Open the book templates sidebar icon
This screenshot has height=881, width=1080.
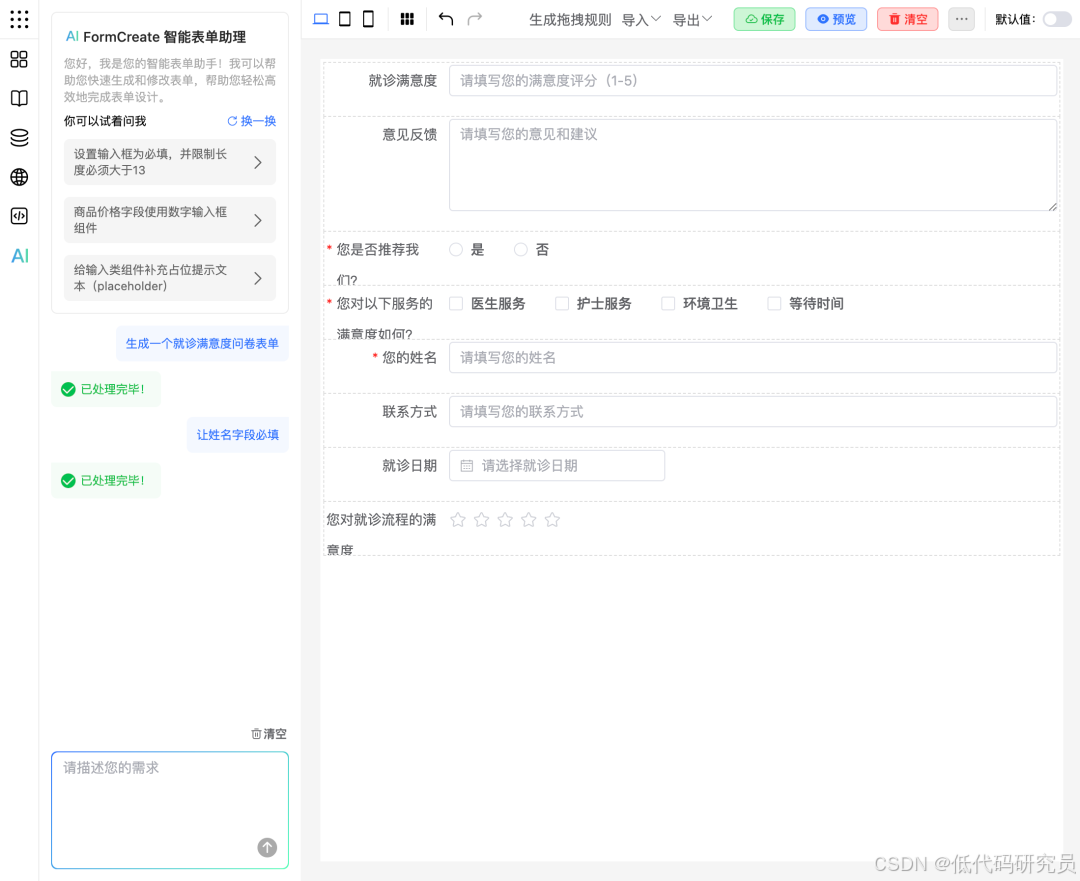tap(19, 99)
